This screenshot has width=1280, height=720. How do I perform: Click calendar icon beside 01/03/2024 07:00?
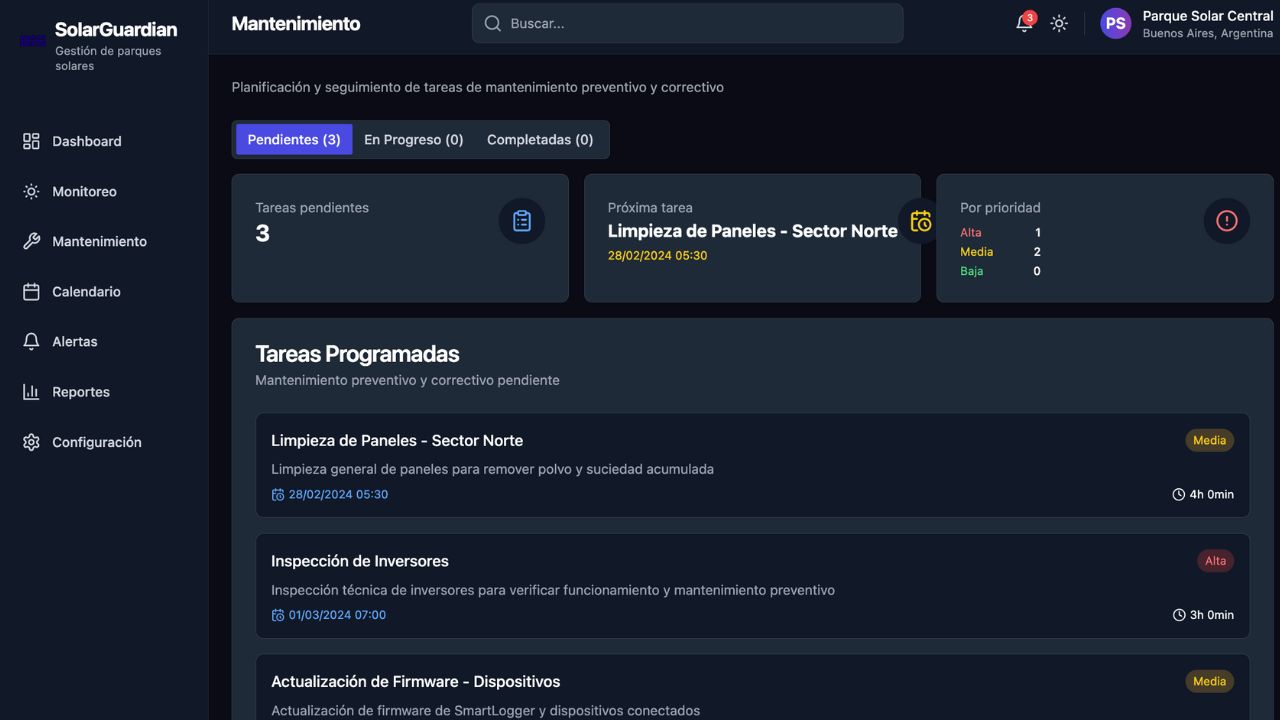278,615
